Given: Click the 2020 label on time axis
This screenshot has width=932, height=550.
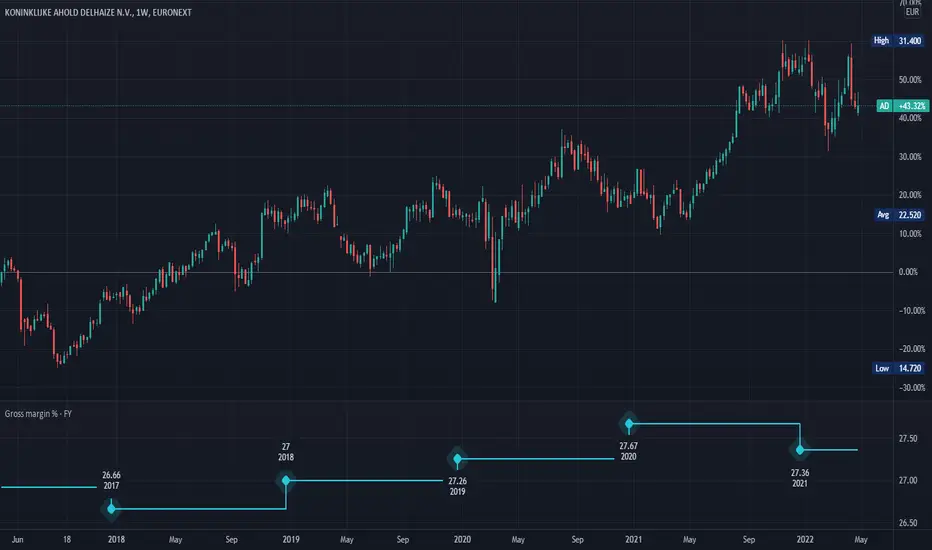Looking at the screenshot, I should pyautogui.click(x=462, y=540).
